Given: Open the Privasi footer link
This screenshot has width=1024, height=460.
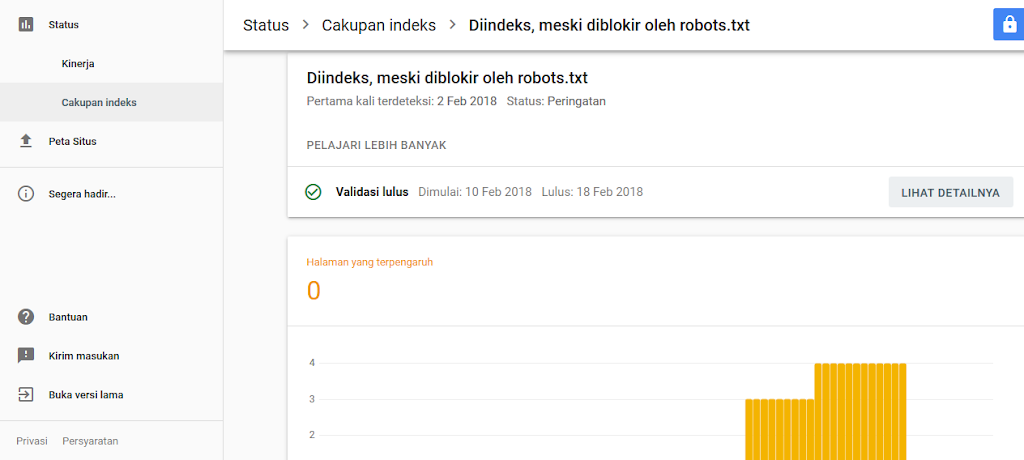Looking at the screenshot, I should tap(32, 441).
